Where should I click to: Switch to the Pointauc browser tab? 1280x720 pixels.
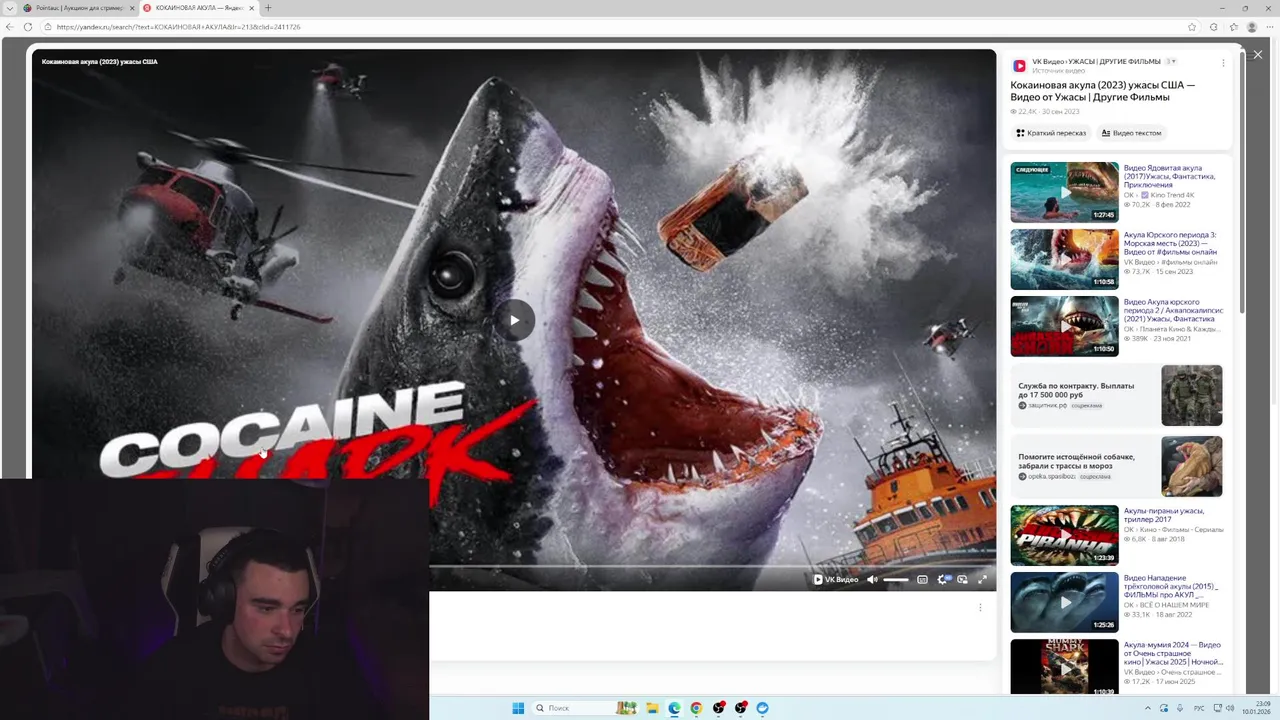pos(78,8)
